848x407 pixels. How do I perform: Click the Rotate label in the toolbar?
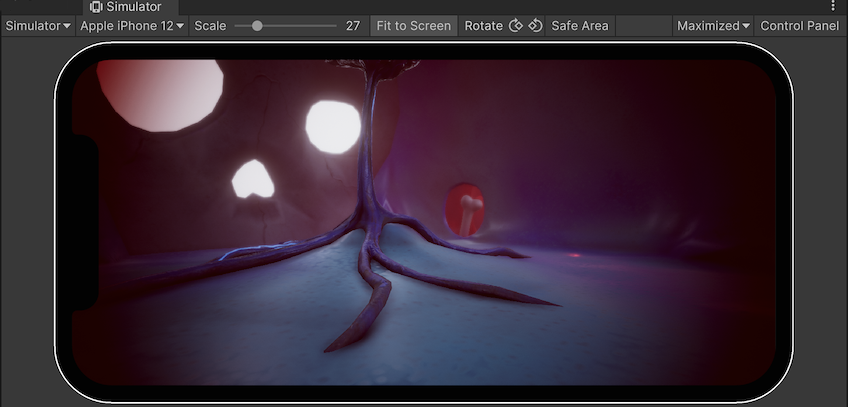(484, 26)
